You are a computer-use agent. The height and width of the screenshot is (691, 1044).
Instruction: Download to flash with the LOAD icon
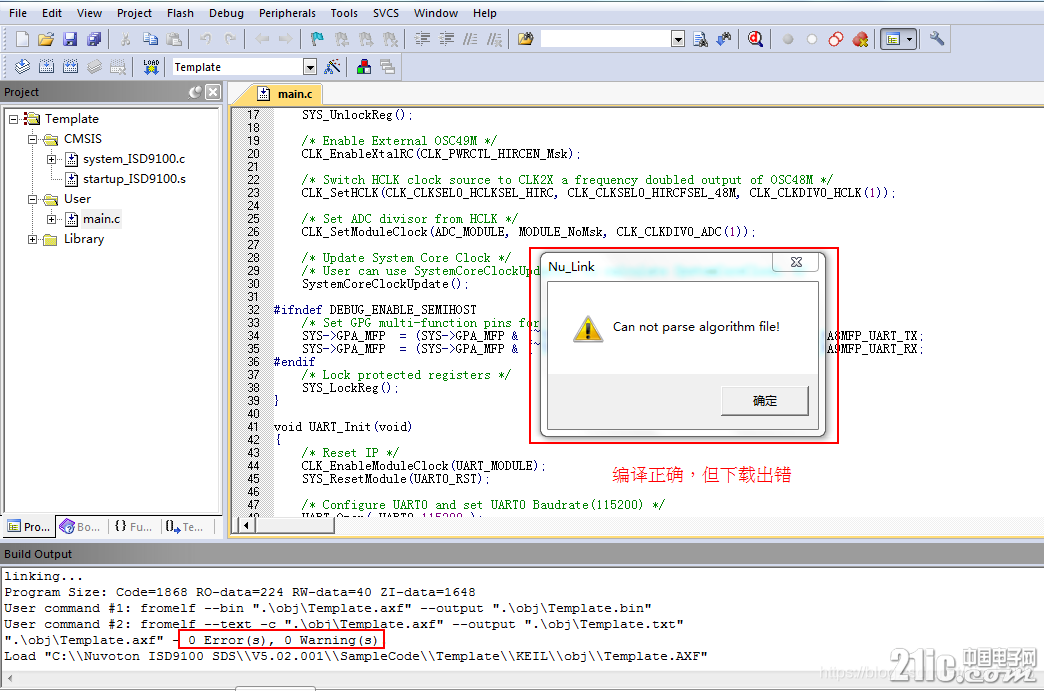(x=151, y=67)
